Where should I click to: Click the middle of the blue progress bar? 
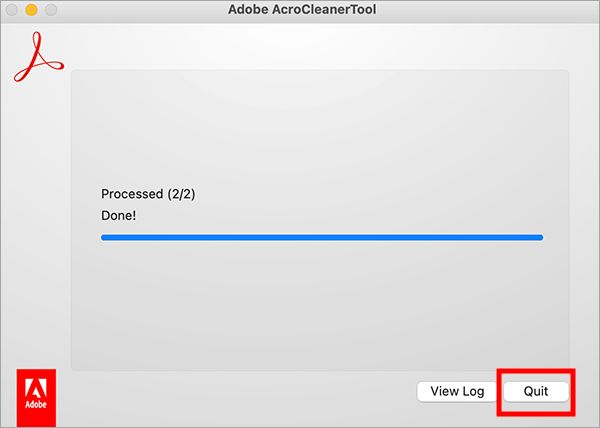point(322,238)
